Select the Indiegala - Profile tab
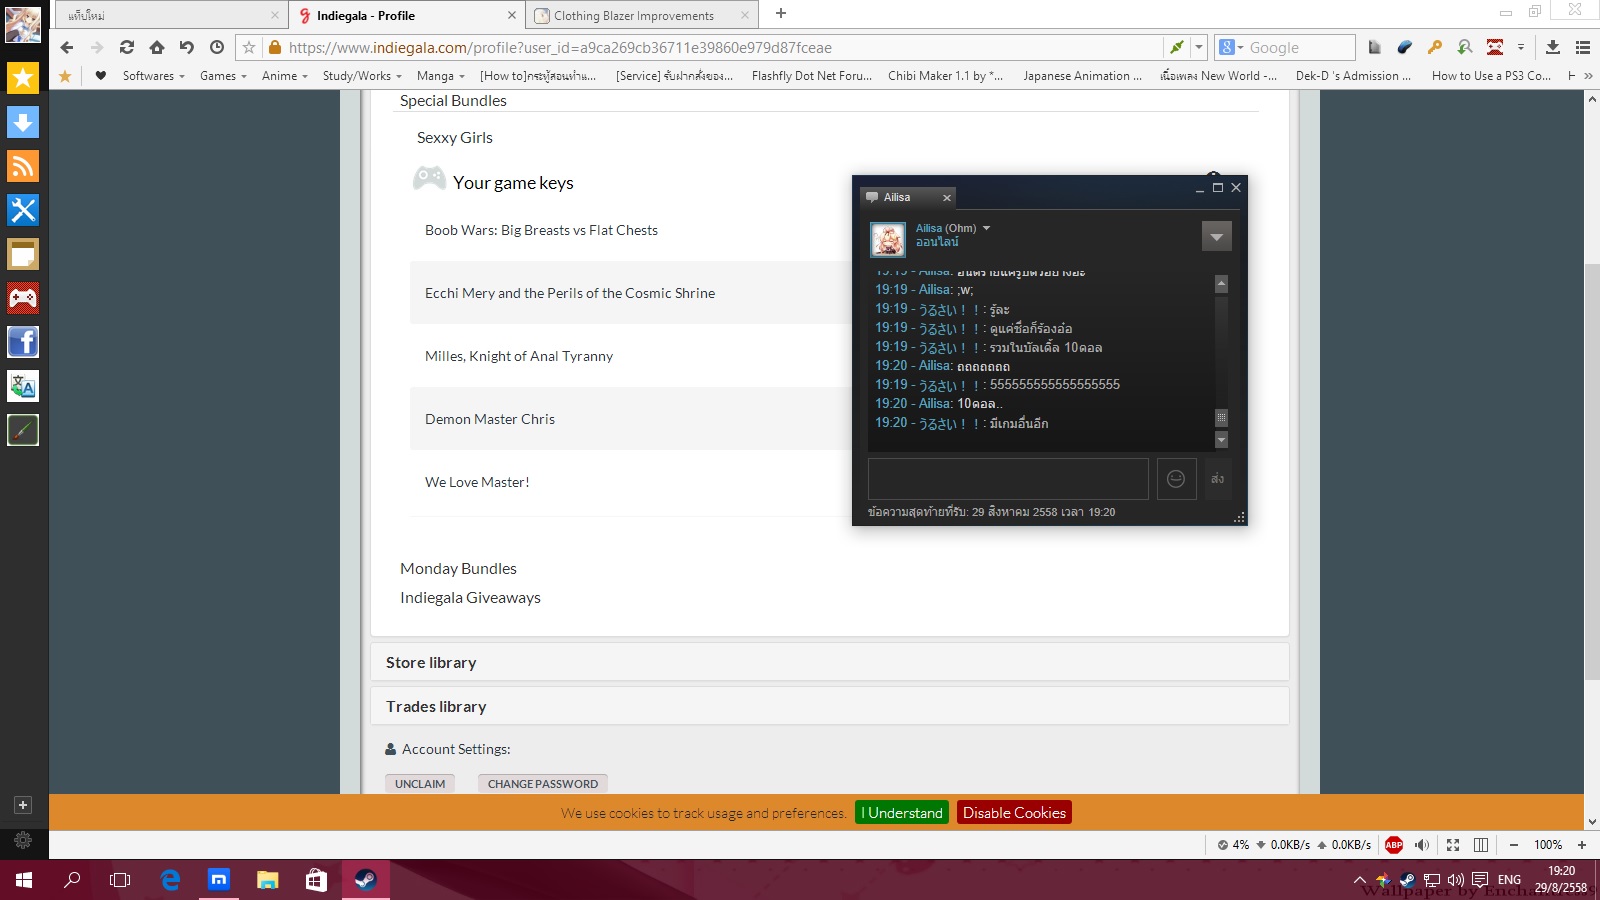The height and width of the screenshot is (900, 1600). (407, 15)
